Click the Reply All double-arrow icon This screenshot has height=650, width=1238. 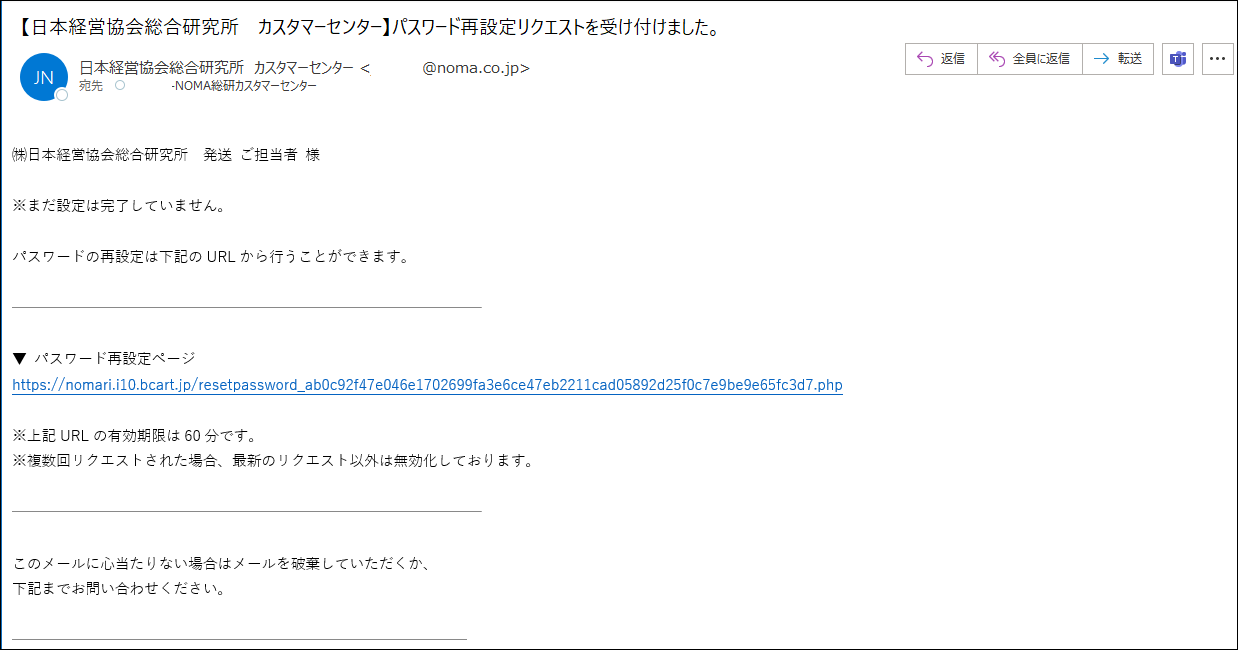(x=997, y=59)
